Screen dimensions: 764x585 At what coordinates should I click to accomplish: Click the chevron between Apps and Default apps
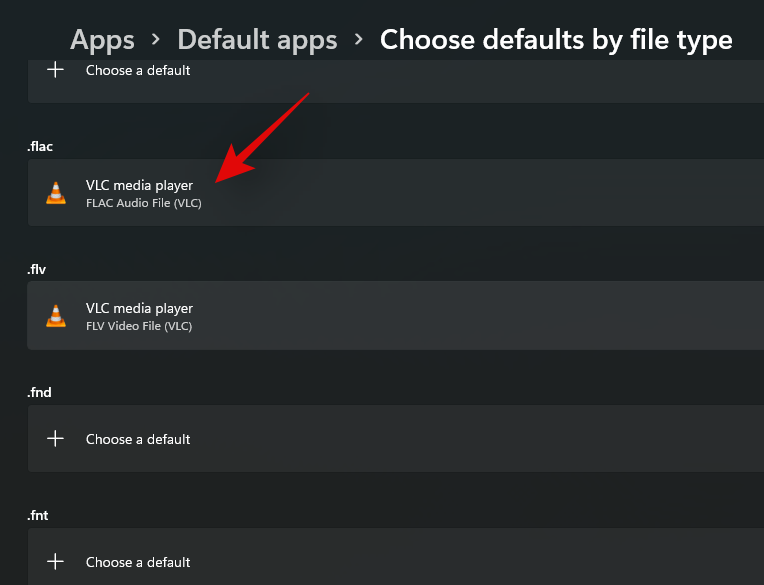pos(156,40)
